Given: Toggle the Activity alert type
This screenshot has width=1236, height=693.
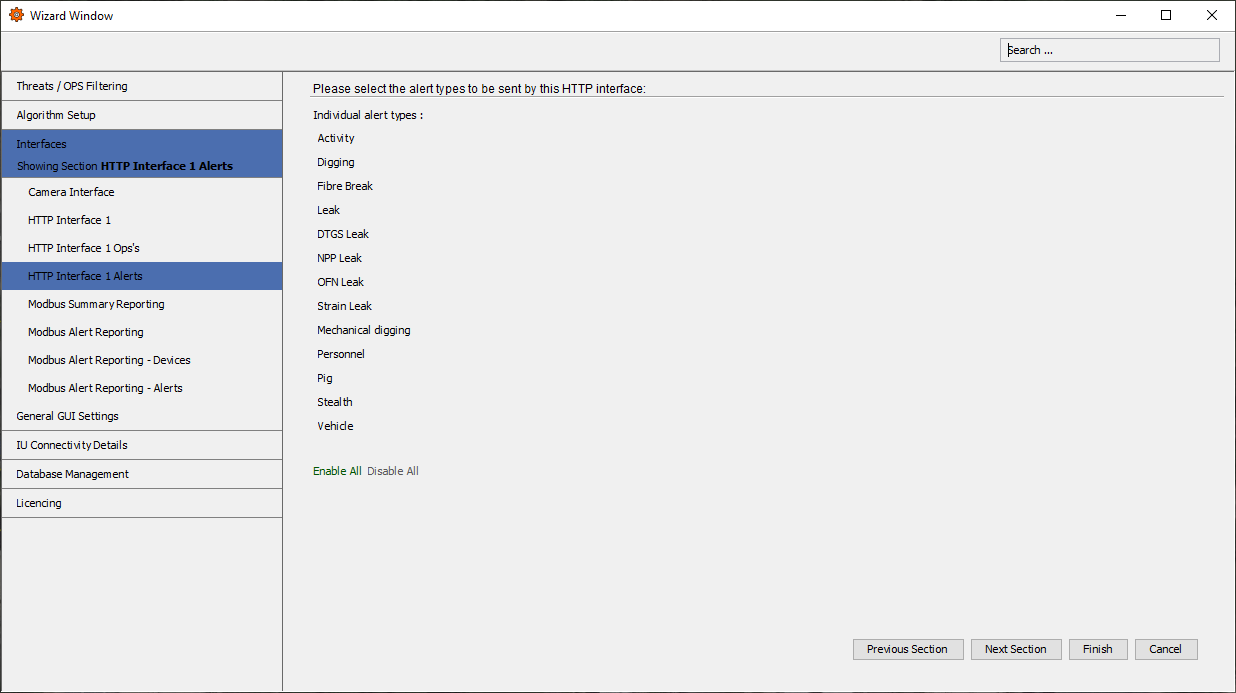Looking at the screenshot, I should 335,138.
